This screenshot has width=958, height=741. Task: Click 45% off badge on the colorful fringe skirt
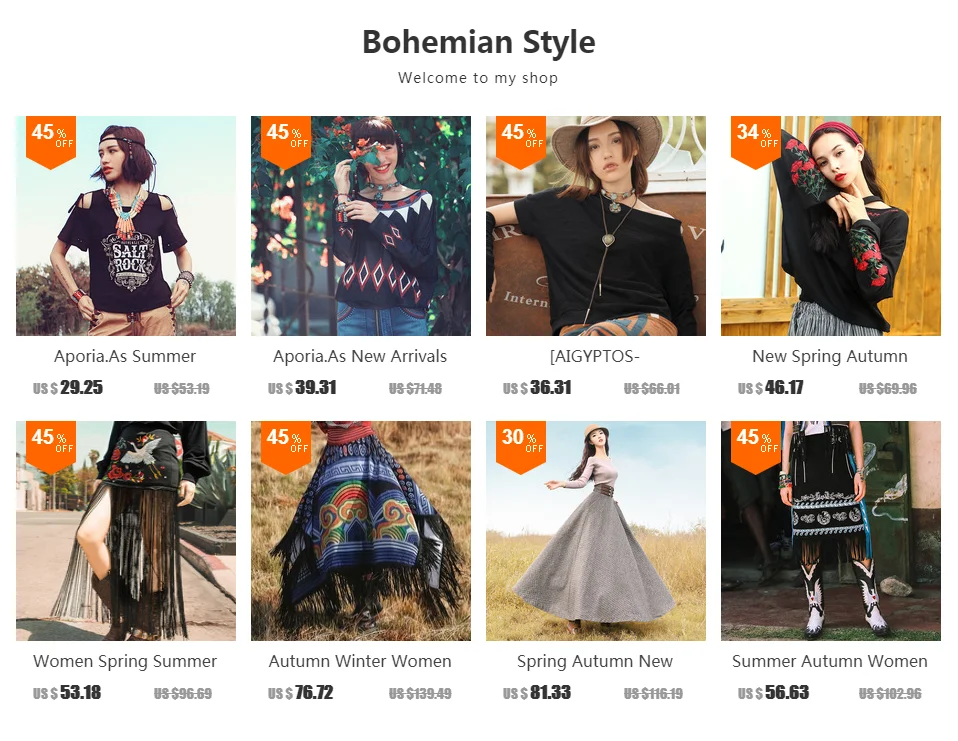click(286, 447)
